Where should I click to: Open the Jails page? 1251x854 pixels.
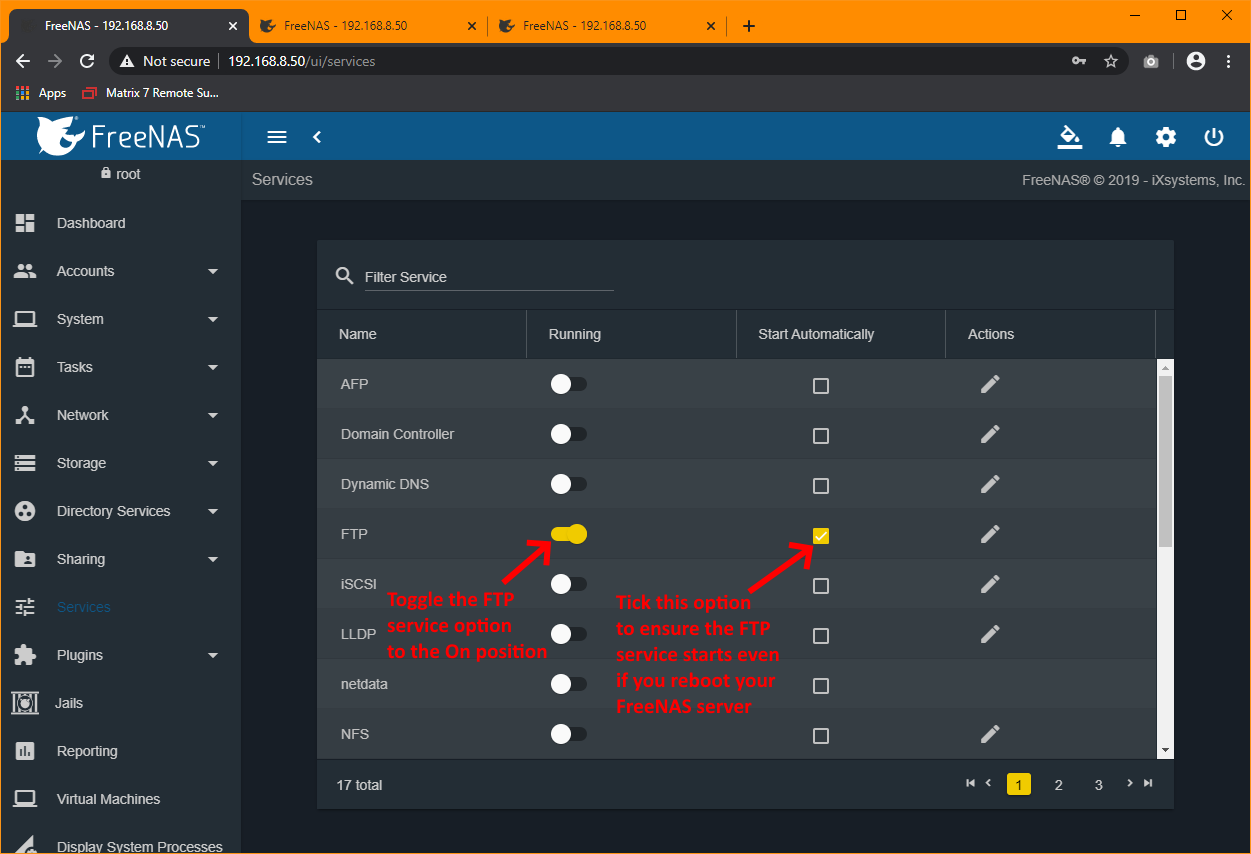point(120,703)
